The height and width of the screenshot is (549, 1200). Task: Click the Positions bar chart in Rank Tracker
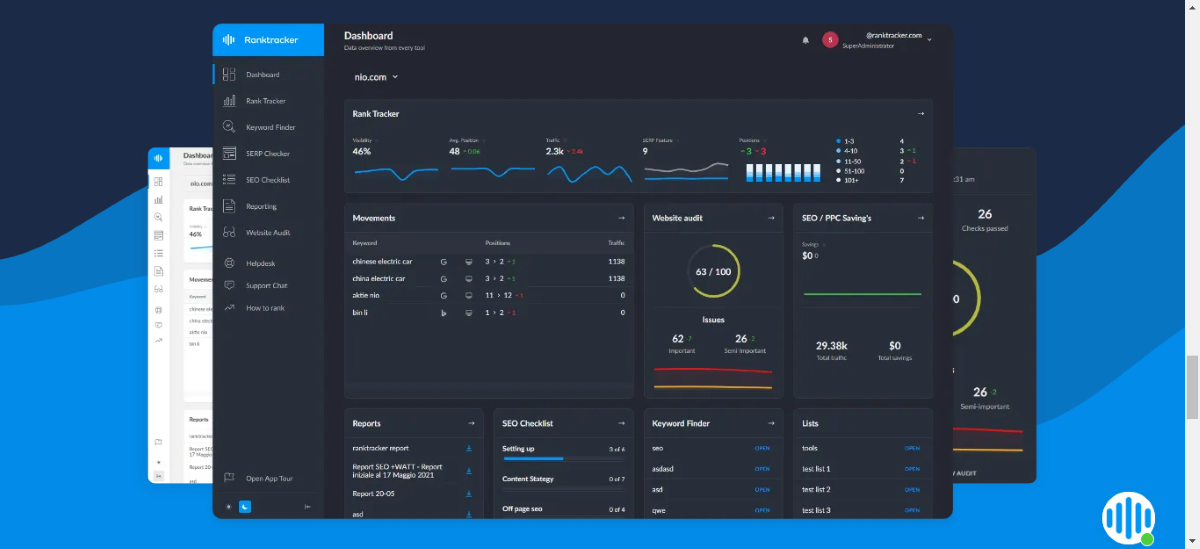(784, 172)
